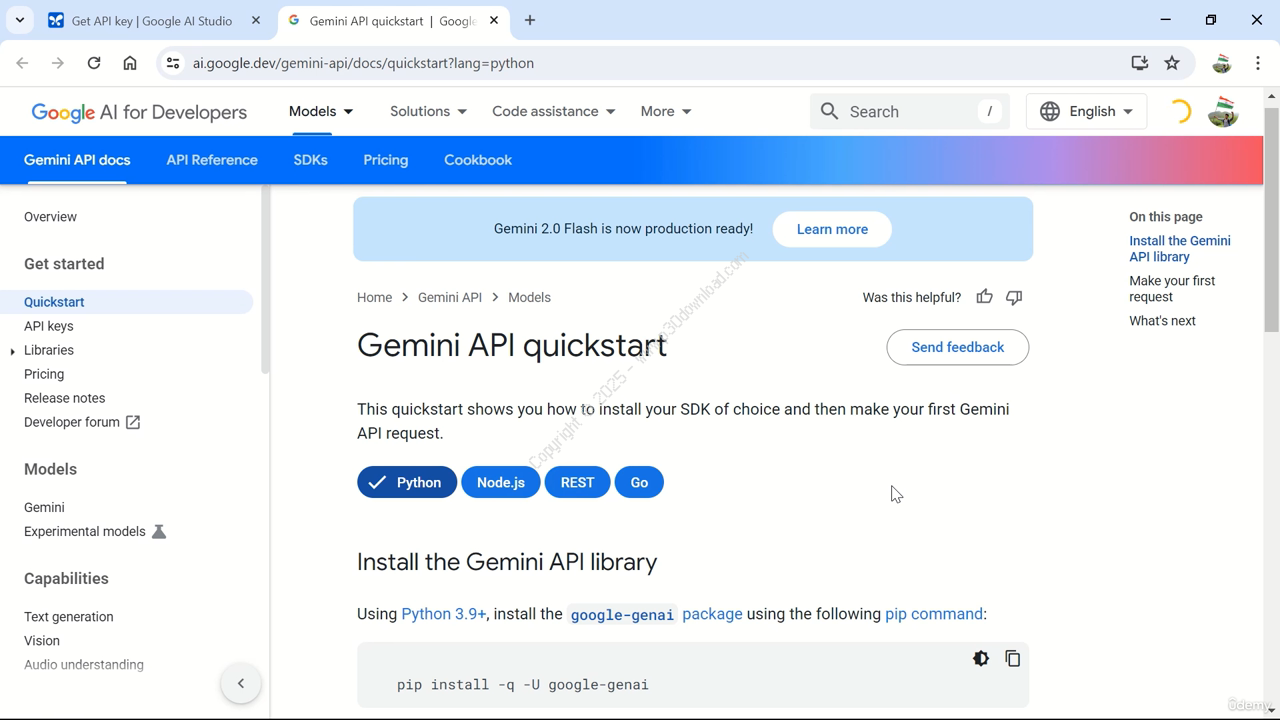This screenshot has width=1280, height=720.
Task: Jump to What's next section
Action: click(1162, 321)
